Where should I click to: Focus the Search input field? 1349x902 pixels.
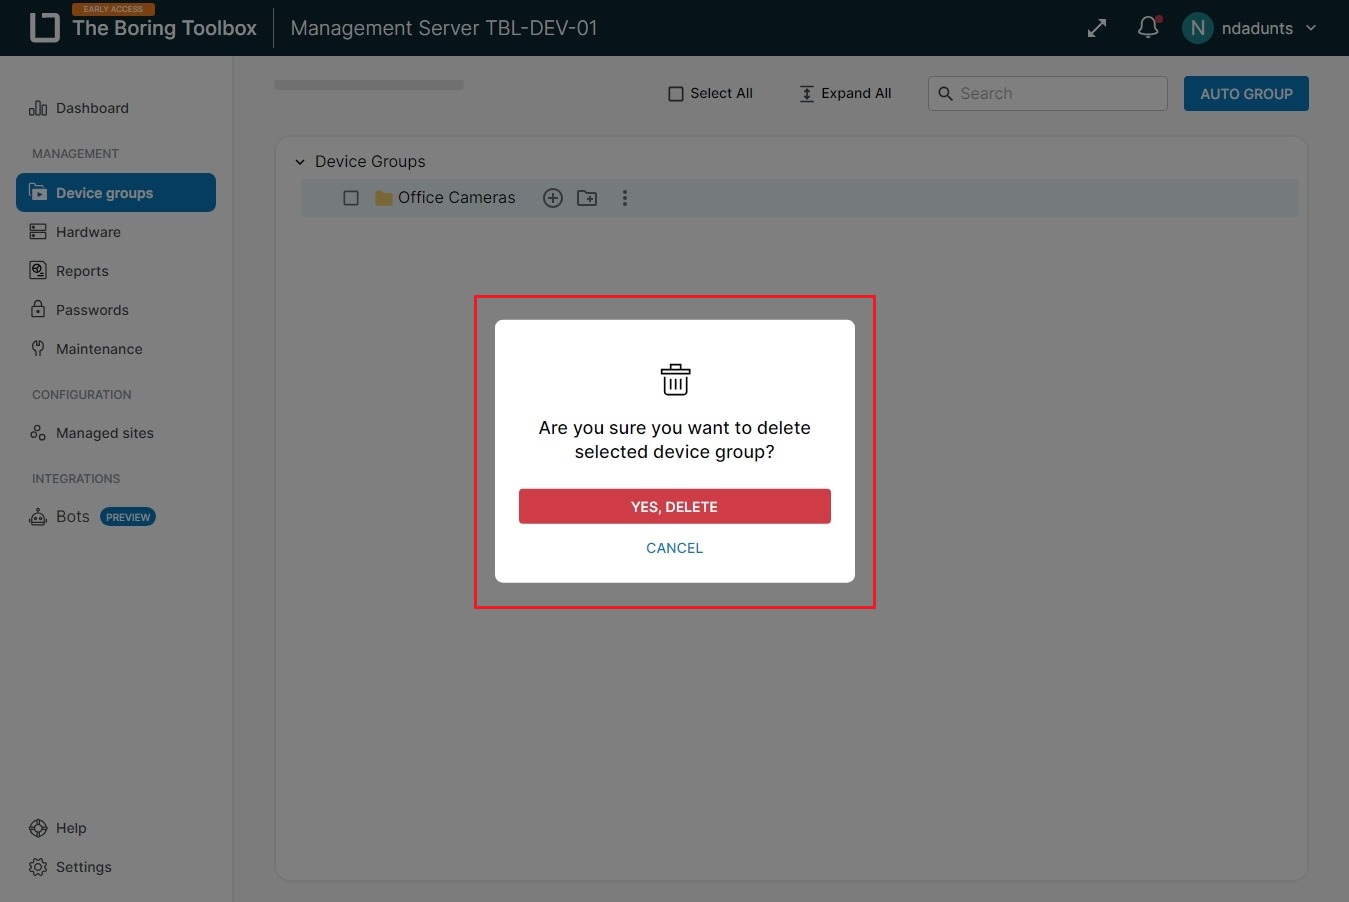click(1058, 94)
